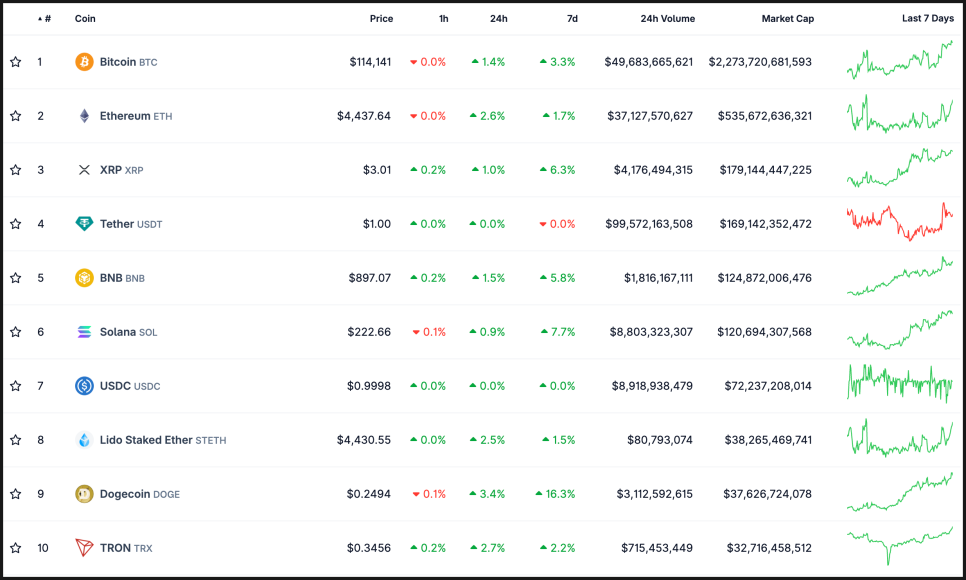966x580 pixels.
Task: Click Bitcoin price $114,141
Action: [370, 62]
